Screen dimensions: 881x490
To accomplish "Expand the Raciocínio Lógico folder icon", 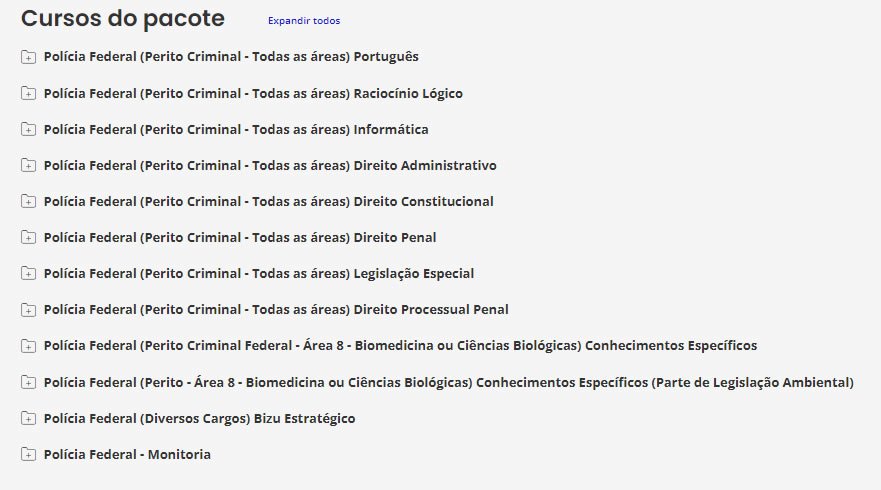I will [x=28, y=94].
